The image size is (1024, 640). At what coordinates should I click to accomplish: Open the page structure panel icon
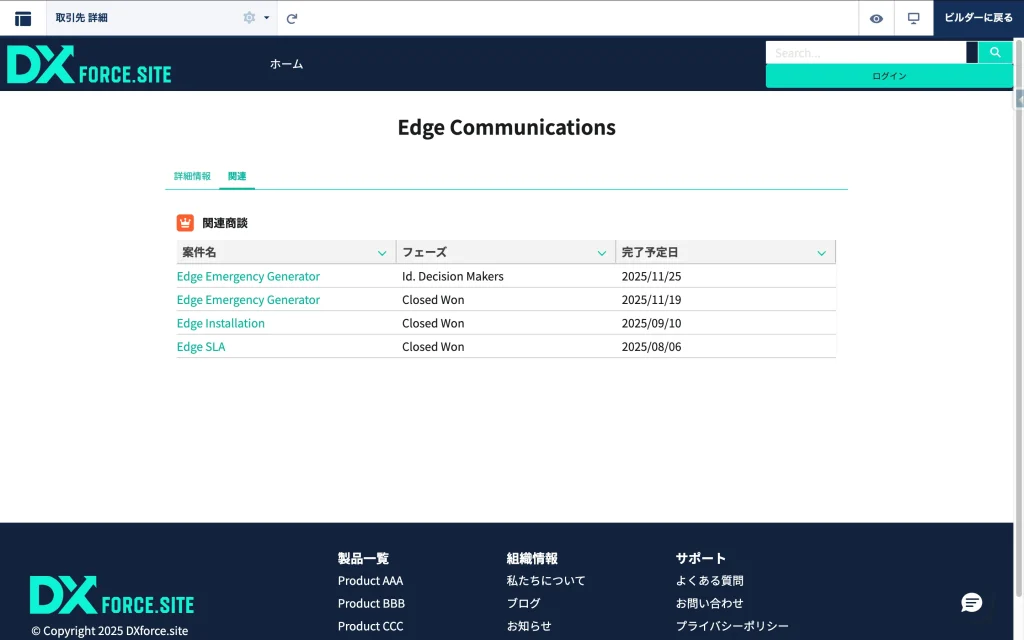pyautogui.click(x=22, y=18)
